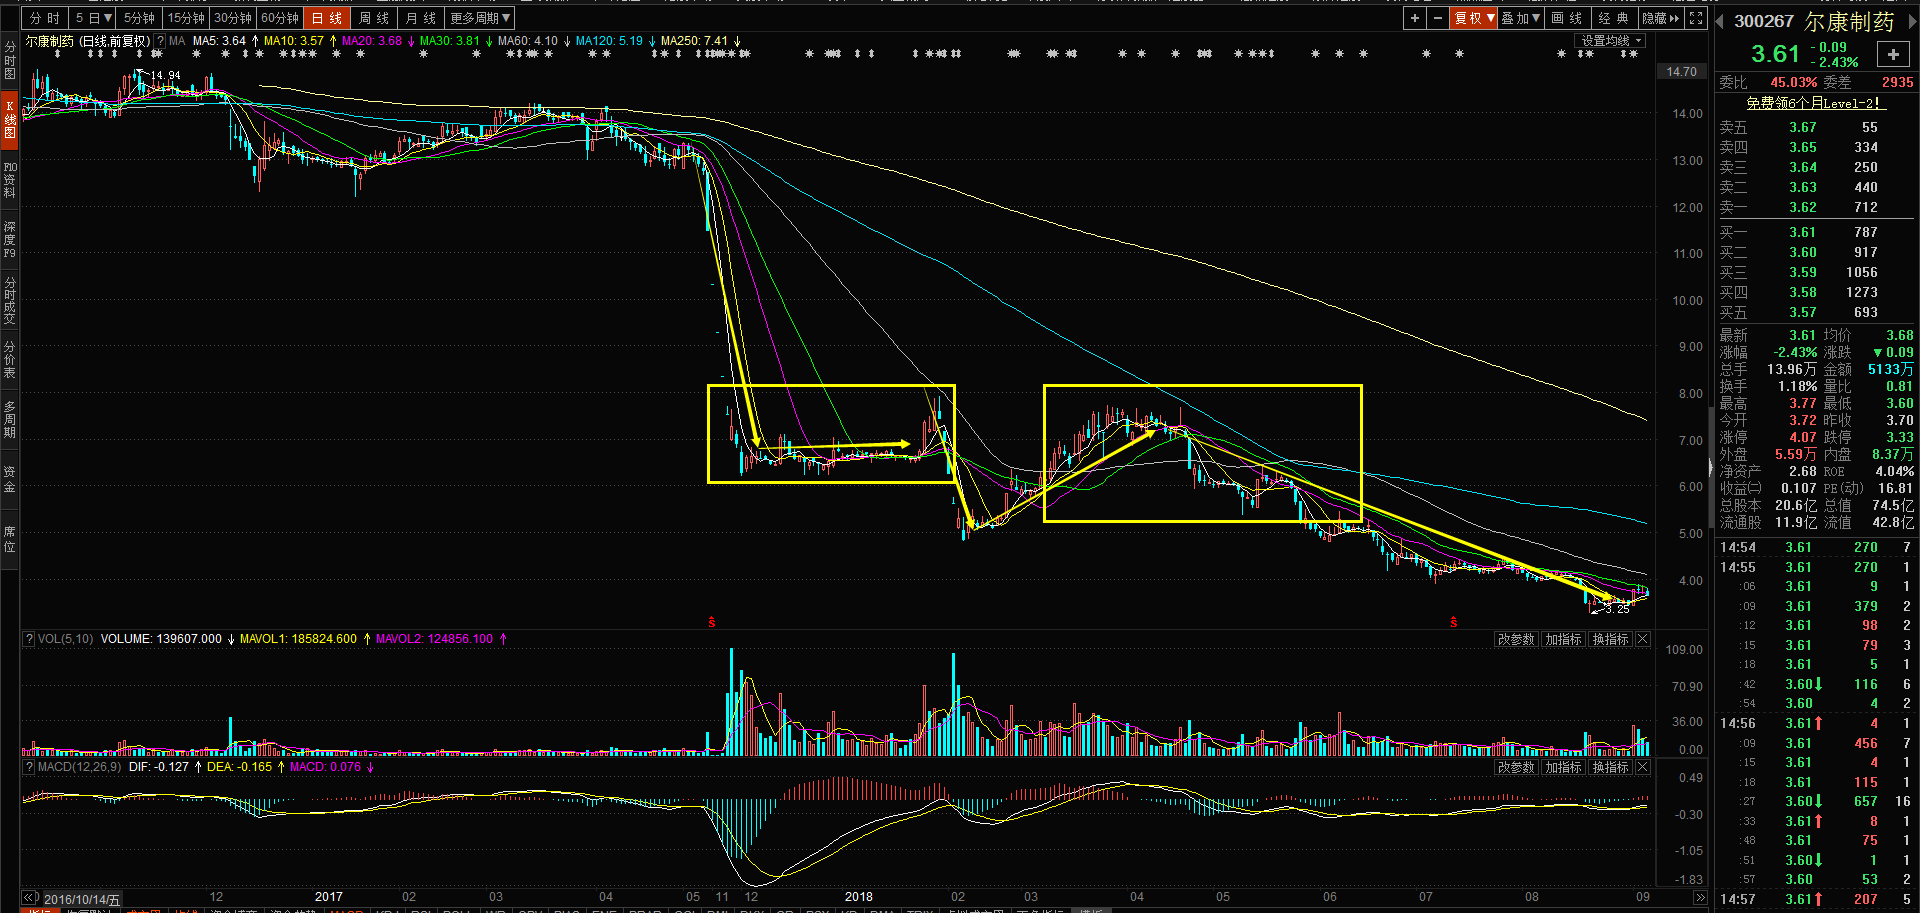Hide the side panel with 隐藏
This screenshot has width=1920, height=913.
pos(1660,18)
